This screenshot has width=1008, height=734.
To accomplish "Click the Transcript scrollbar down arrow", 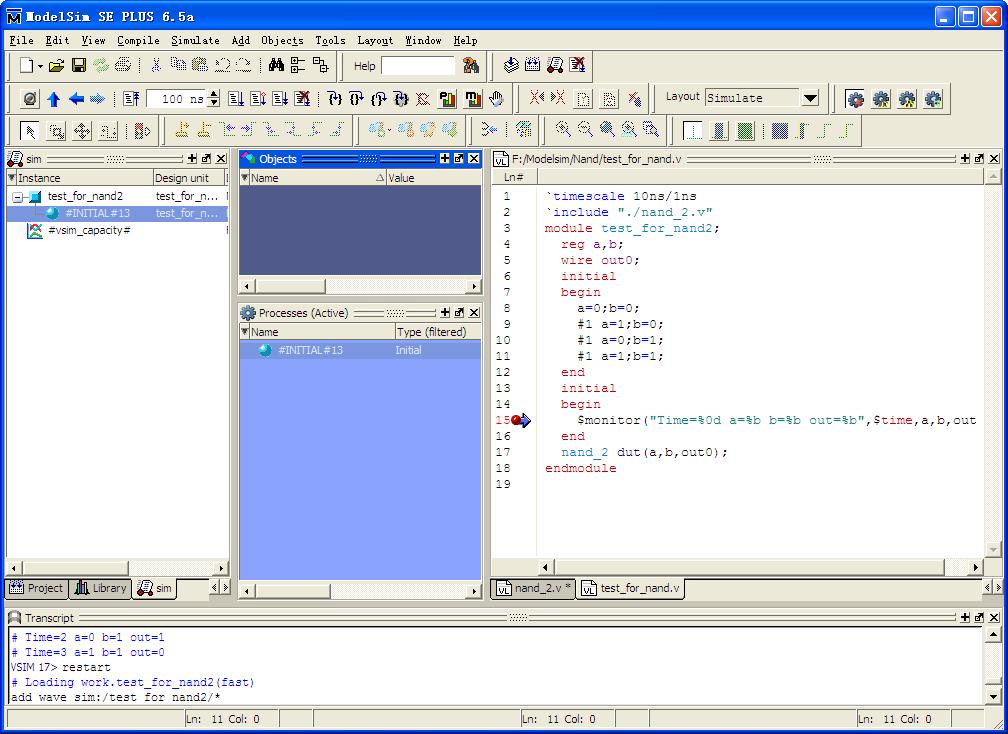I will pyautogui.click(x=993, y=696).
